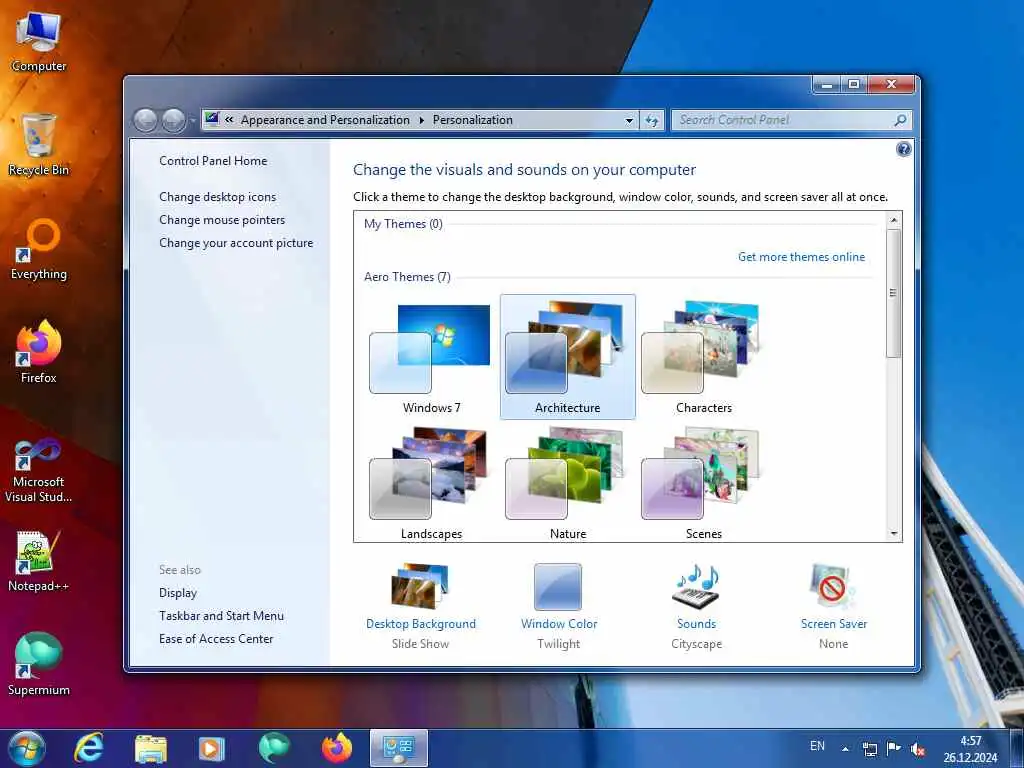Screen dimensions: 1024x768
Task: Click the Action Center flag icon
Action: (893, 748)
